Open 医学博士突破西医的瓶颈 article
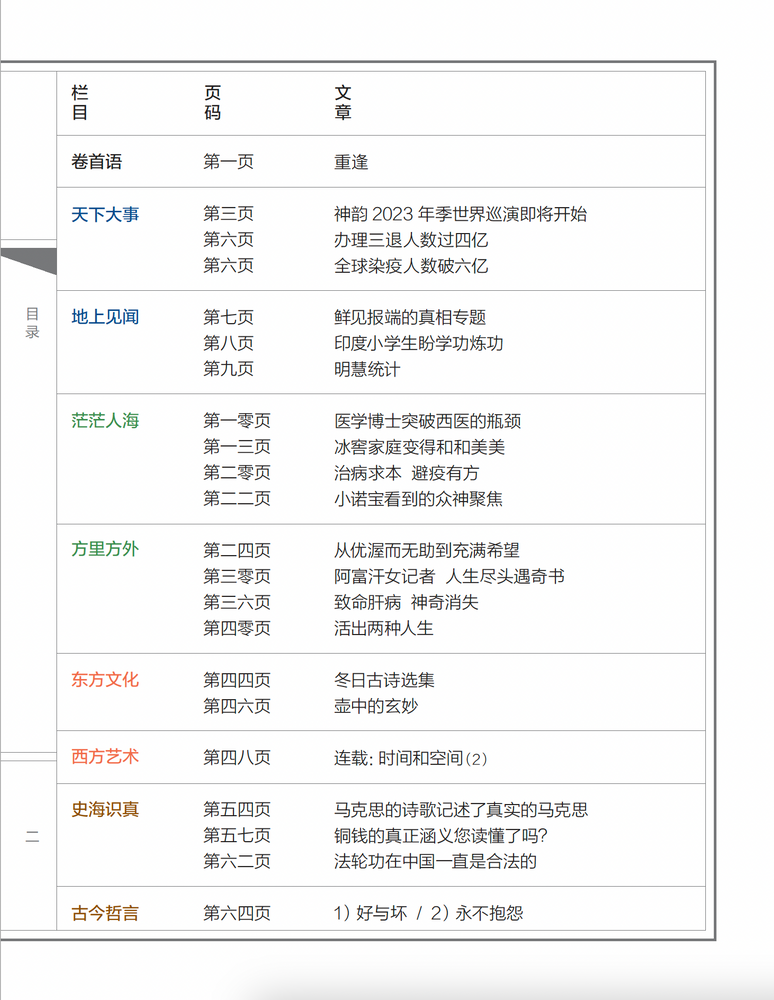This screenshot has height=1000, width=774. point(427,421)
